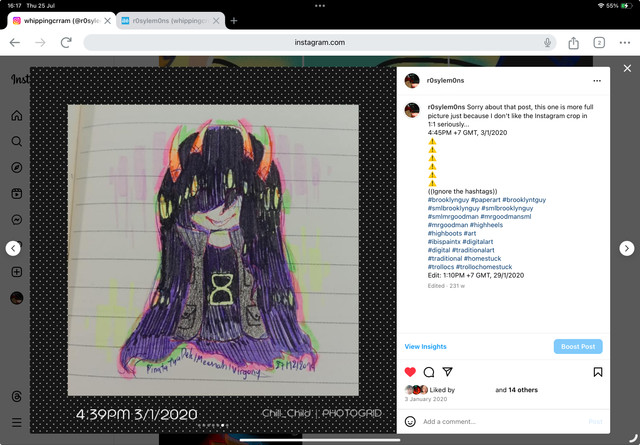Go to the next post with the right arrow
The height and width of the screenshot is (445, 640).
coord(627,248)
